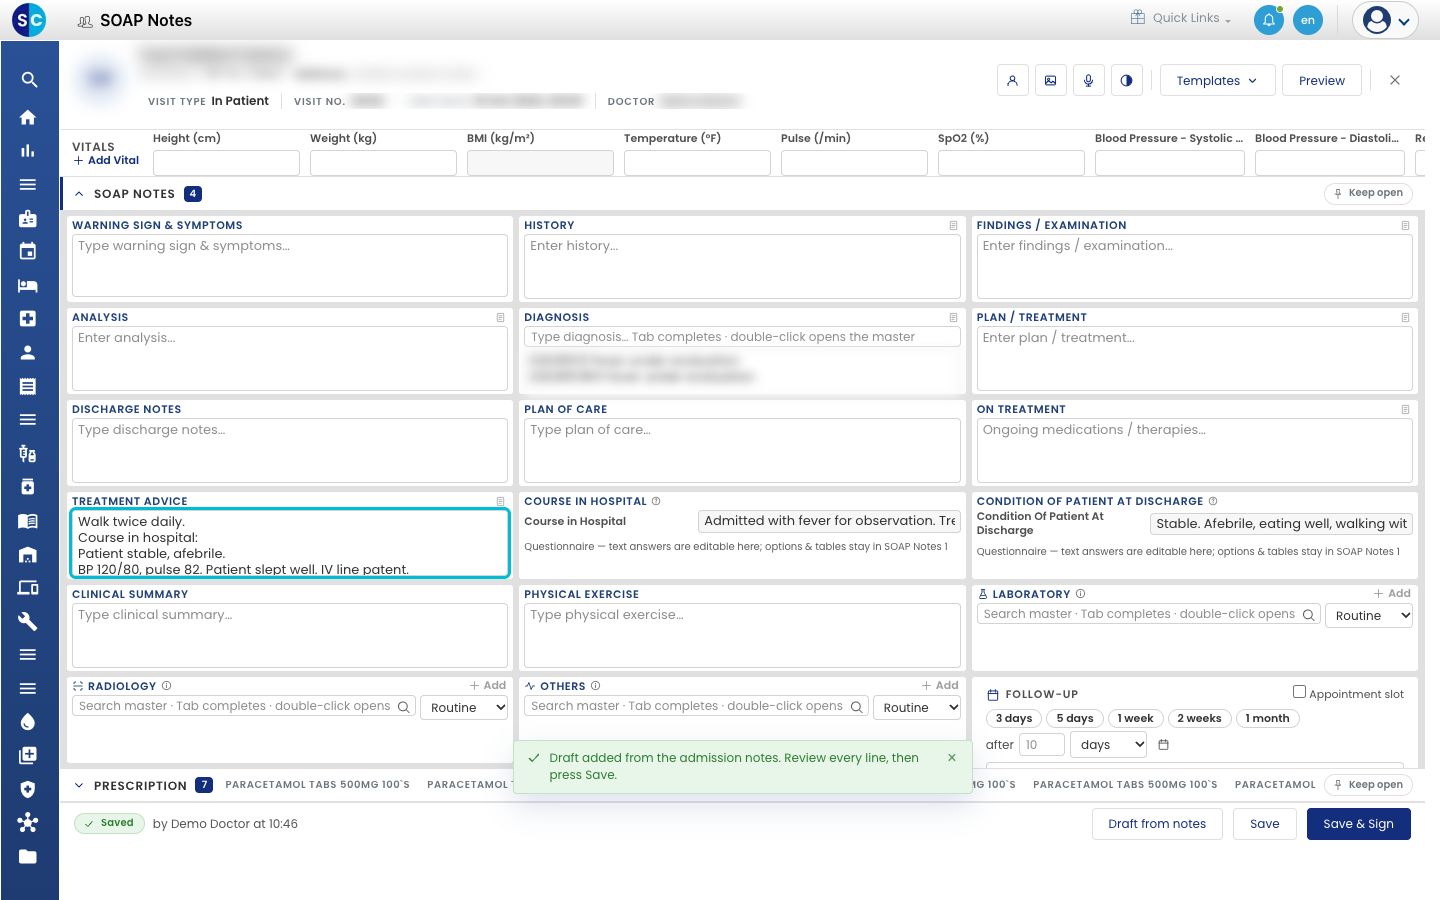This screenshot has width=1440, height=900.
Task: Toggle the contrast half-circle icon
Action: tap(1126, 81)
